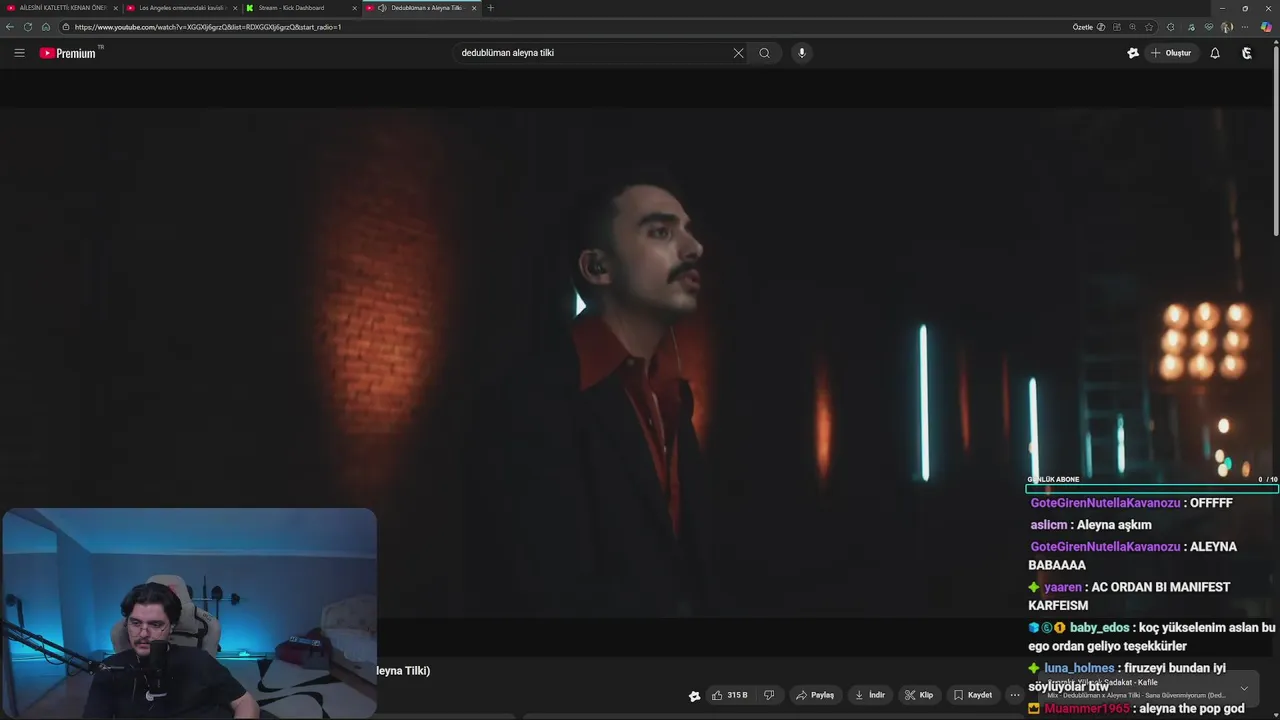
Task: Open the Copilot icon in the browser toolbar
Action: tap(1266, 27)
